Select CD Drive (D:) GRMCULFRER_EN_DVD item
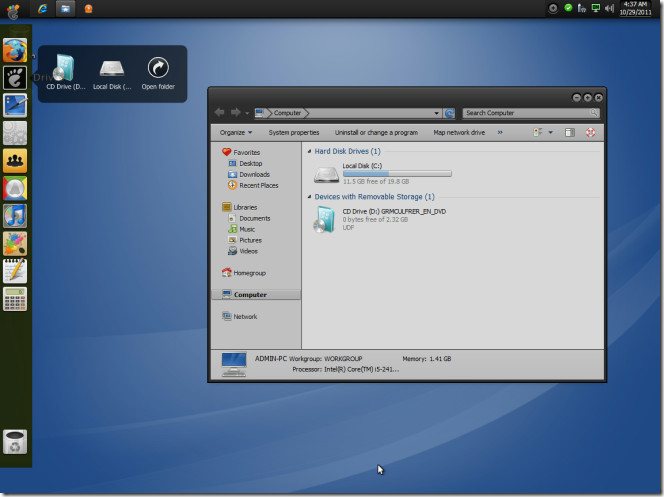664x497 pixels. coord(379,219)
